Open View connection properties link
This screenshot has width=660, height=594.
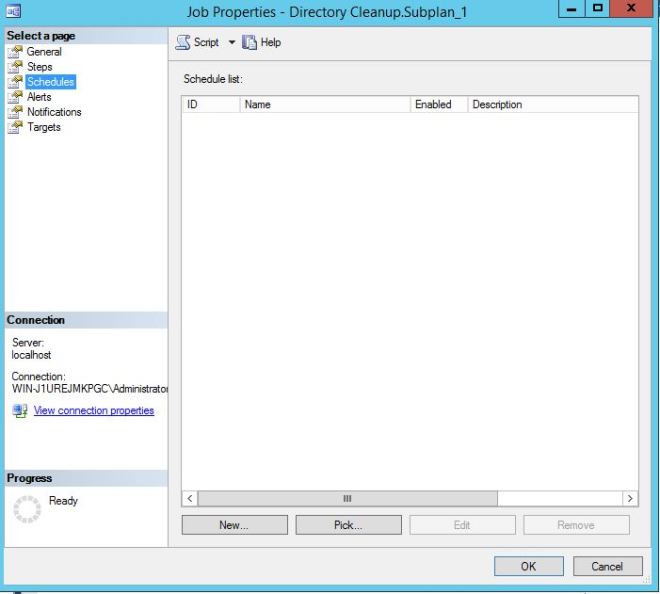tap(94, 411)
